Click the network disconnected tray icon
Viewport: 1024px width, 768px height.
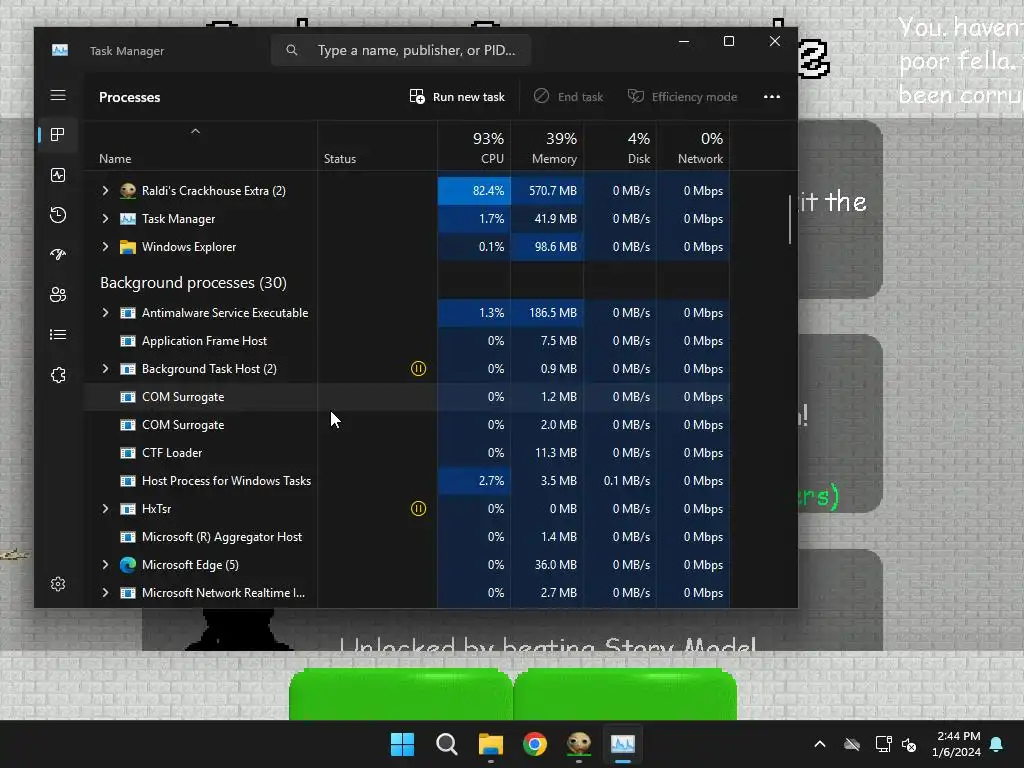point(884,744)
